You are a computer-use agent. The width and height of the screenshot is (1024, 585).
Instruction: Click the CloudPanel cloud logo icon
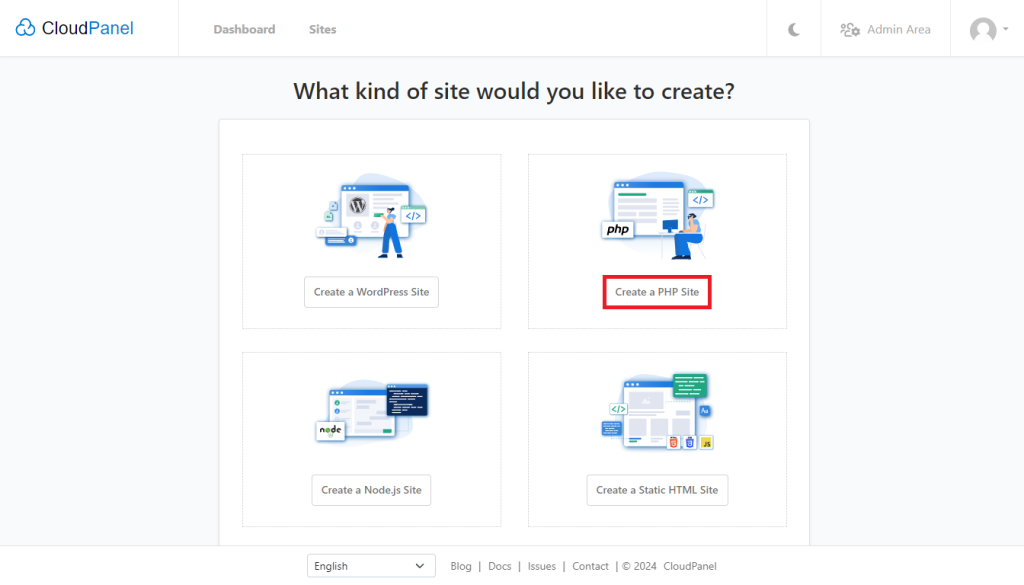tap(25, 28)
